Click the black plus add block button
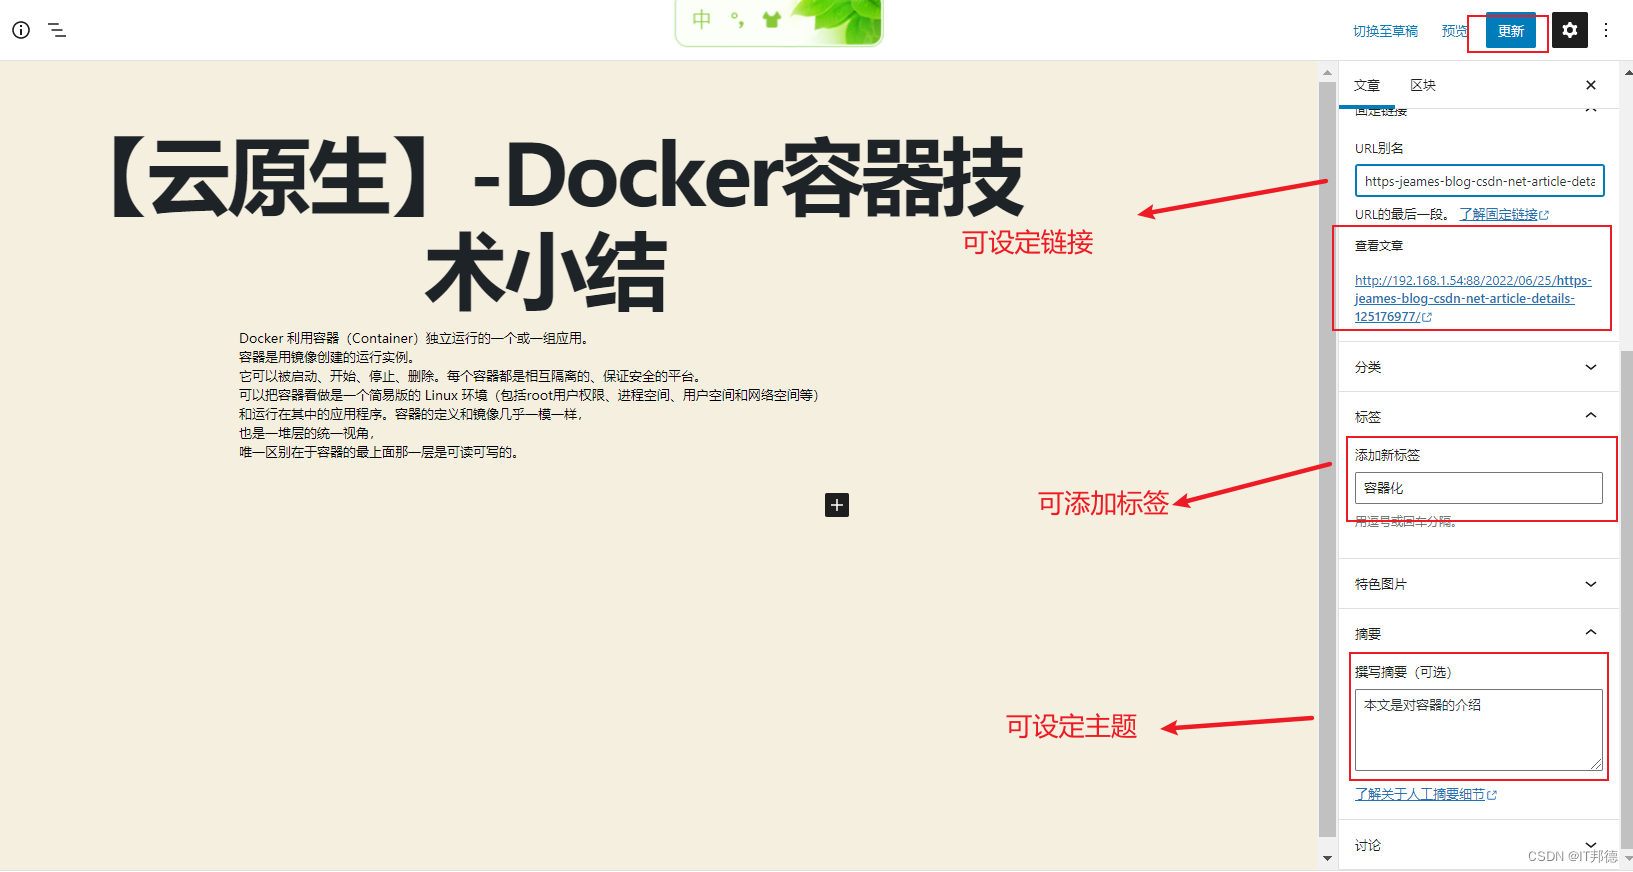The image size is (1633, 872). tap(837, 505)
